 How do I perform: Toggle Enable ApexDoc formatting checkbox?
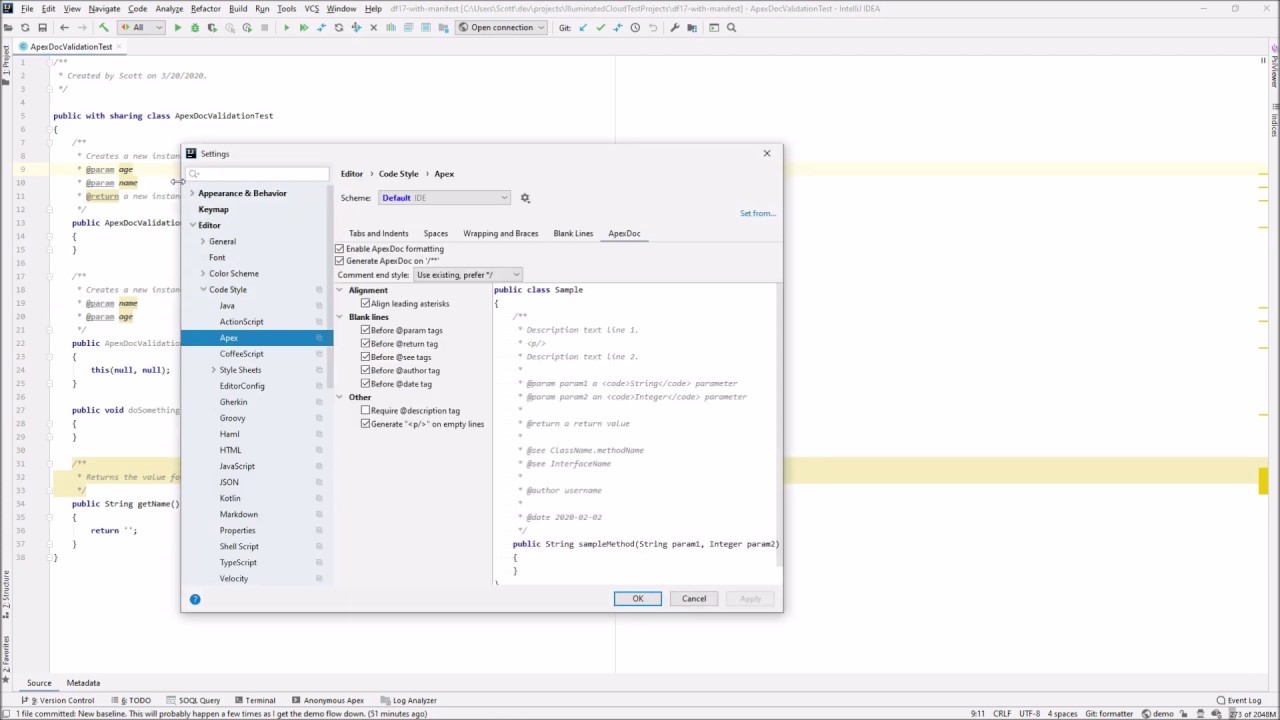[x=340, y=249]
